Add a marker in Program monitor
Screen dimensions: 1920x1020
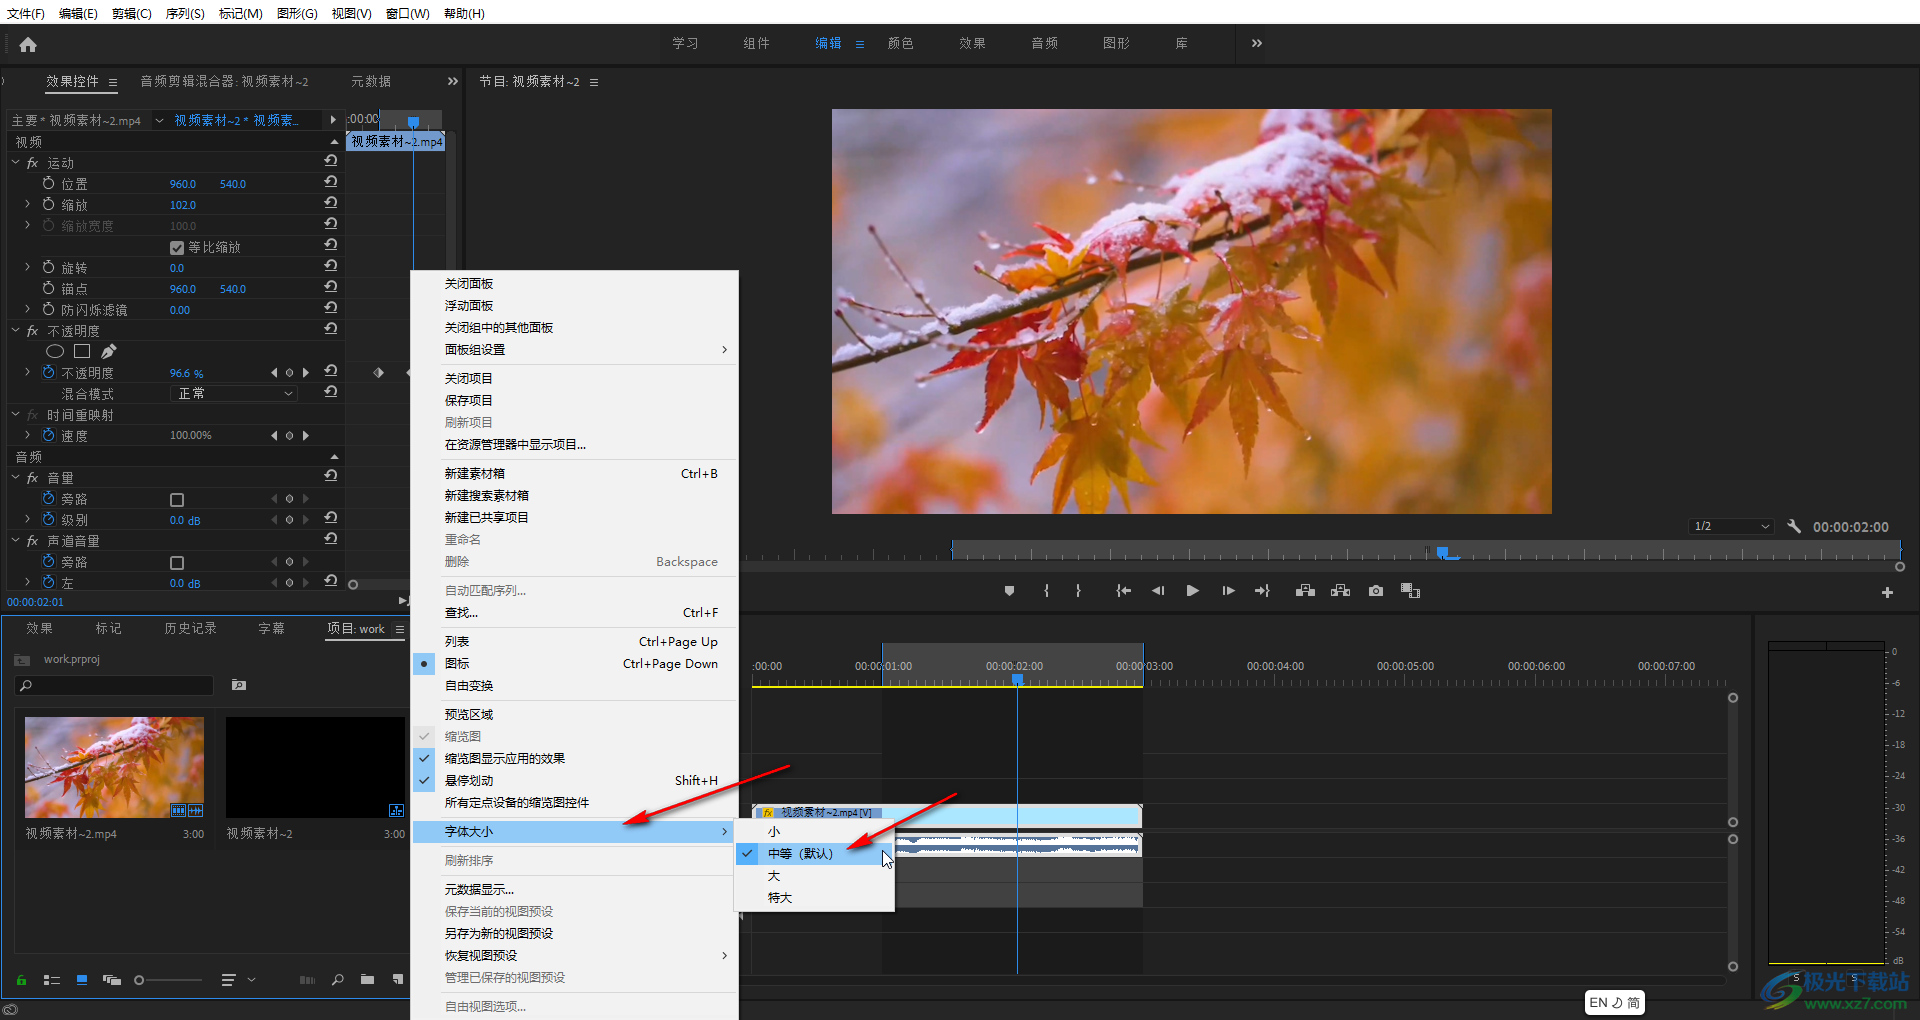[x=1009, y=591]
